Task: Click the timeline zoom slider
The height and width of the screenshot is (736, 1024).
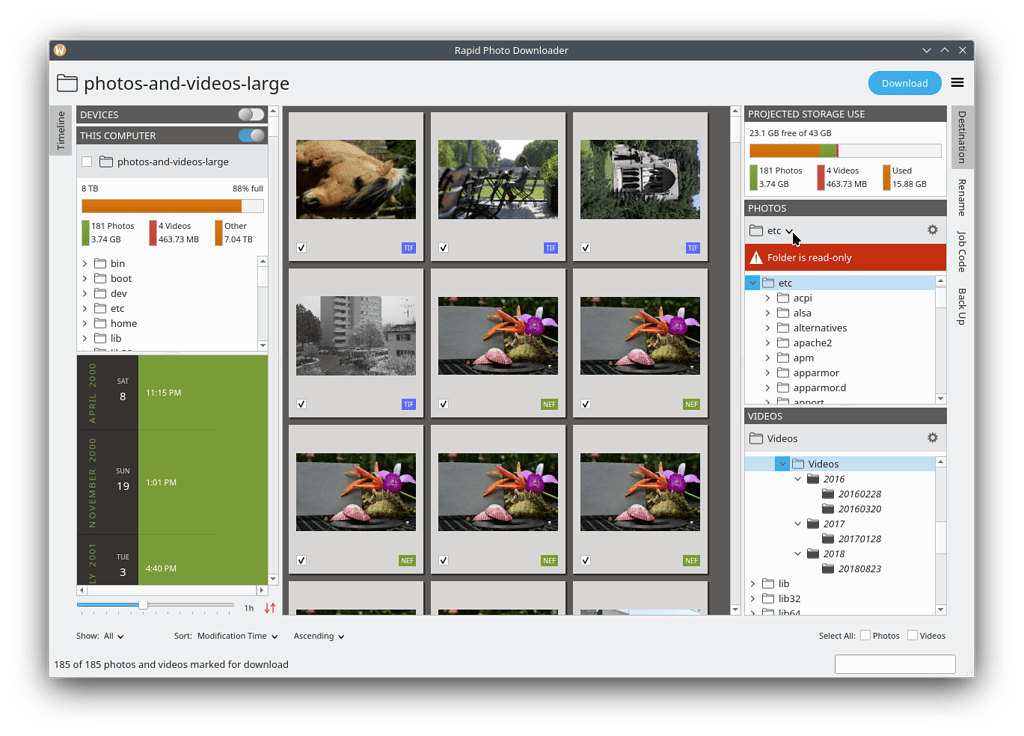Action: (x=143, y=604)
